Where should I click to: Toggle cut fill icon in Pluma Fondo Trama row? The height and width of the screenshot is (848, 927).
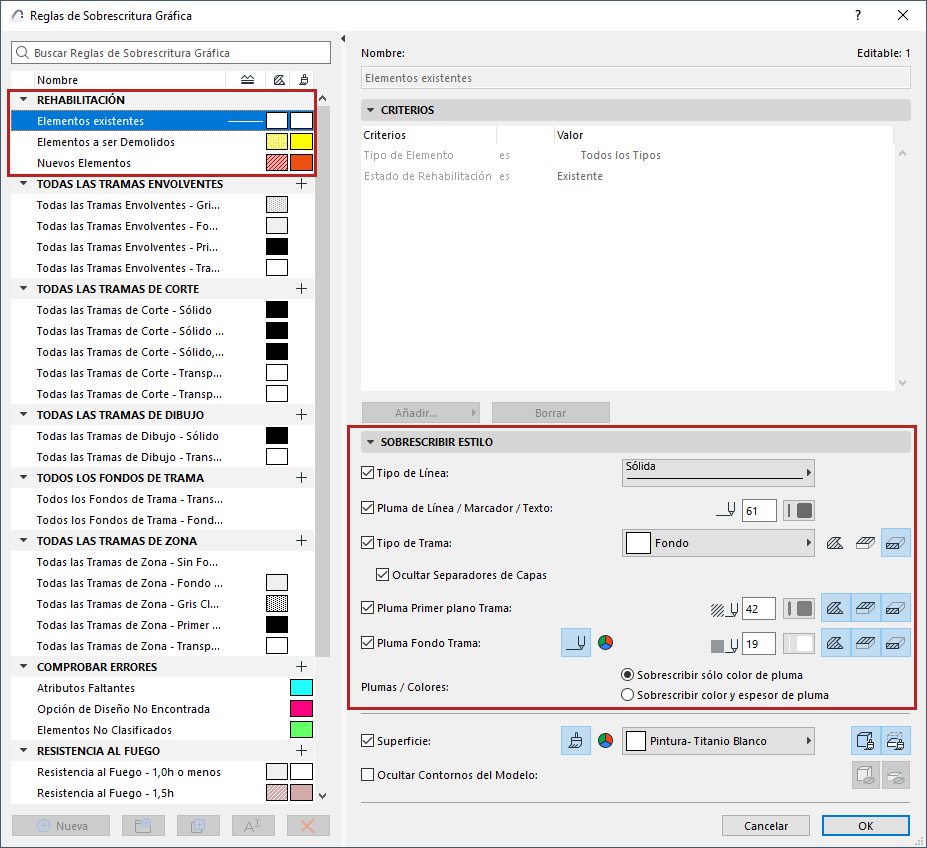[x=896, y=643]
